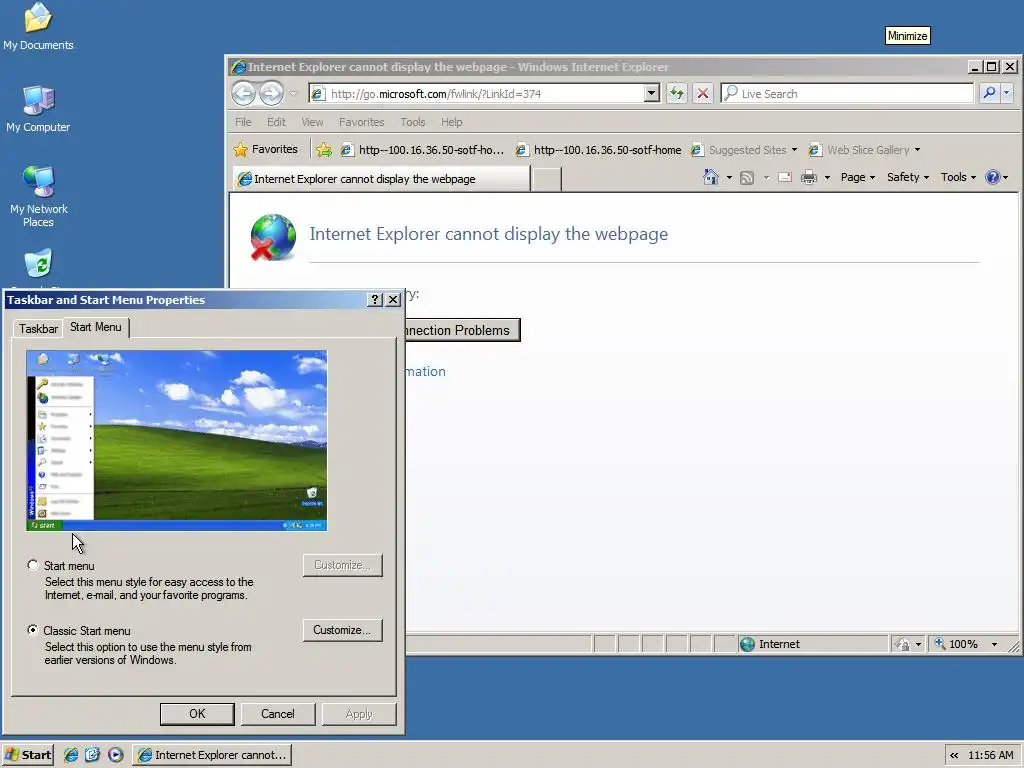Stop loading with the red X button
1024x768 pixels.
tap(703, 93)
